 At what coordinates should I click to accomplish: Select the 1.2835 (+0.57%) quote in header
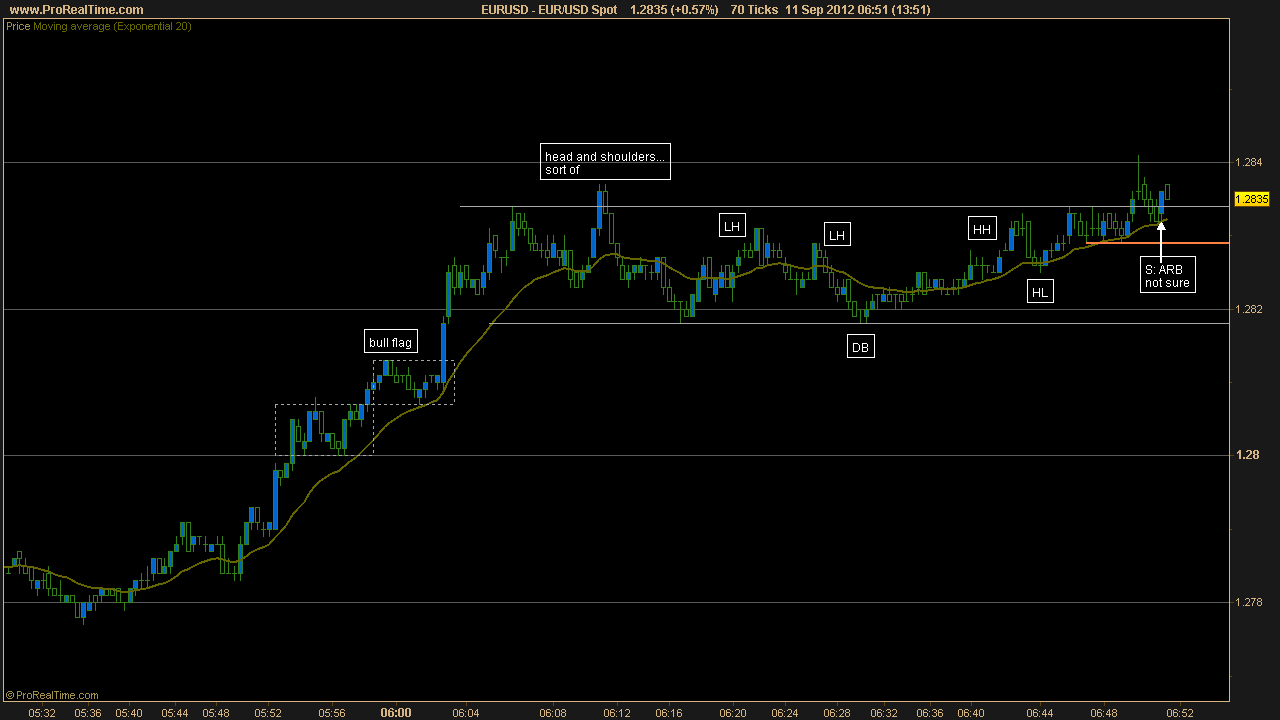tap(674, 10)
